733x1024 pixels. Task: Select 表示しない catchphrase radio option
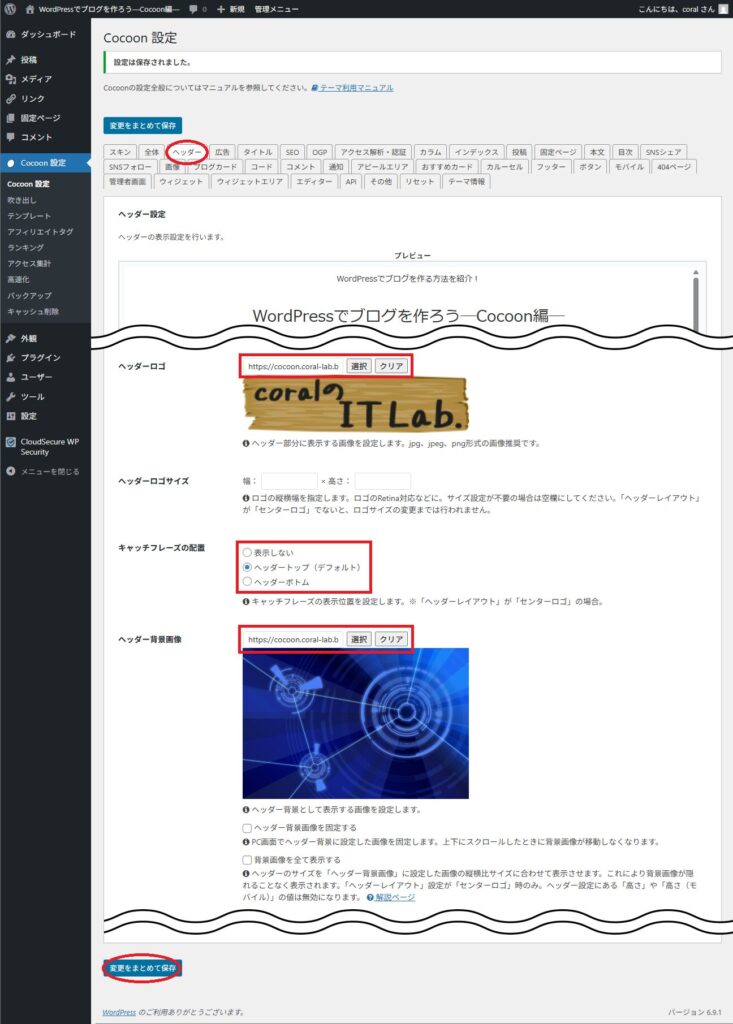pyautogui.click(x=247, y=552)
